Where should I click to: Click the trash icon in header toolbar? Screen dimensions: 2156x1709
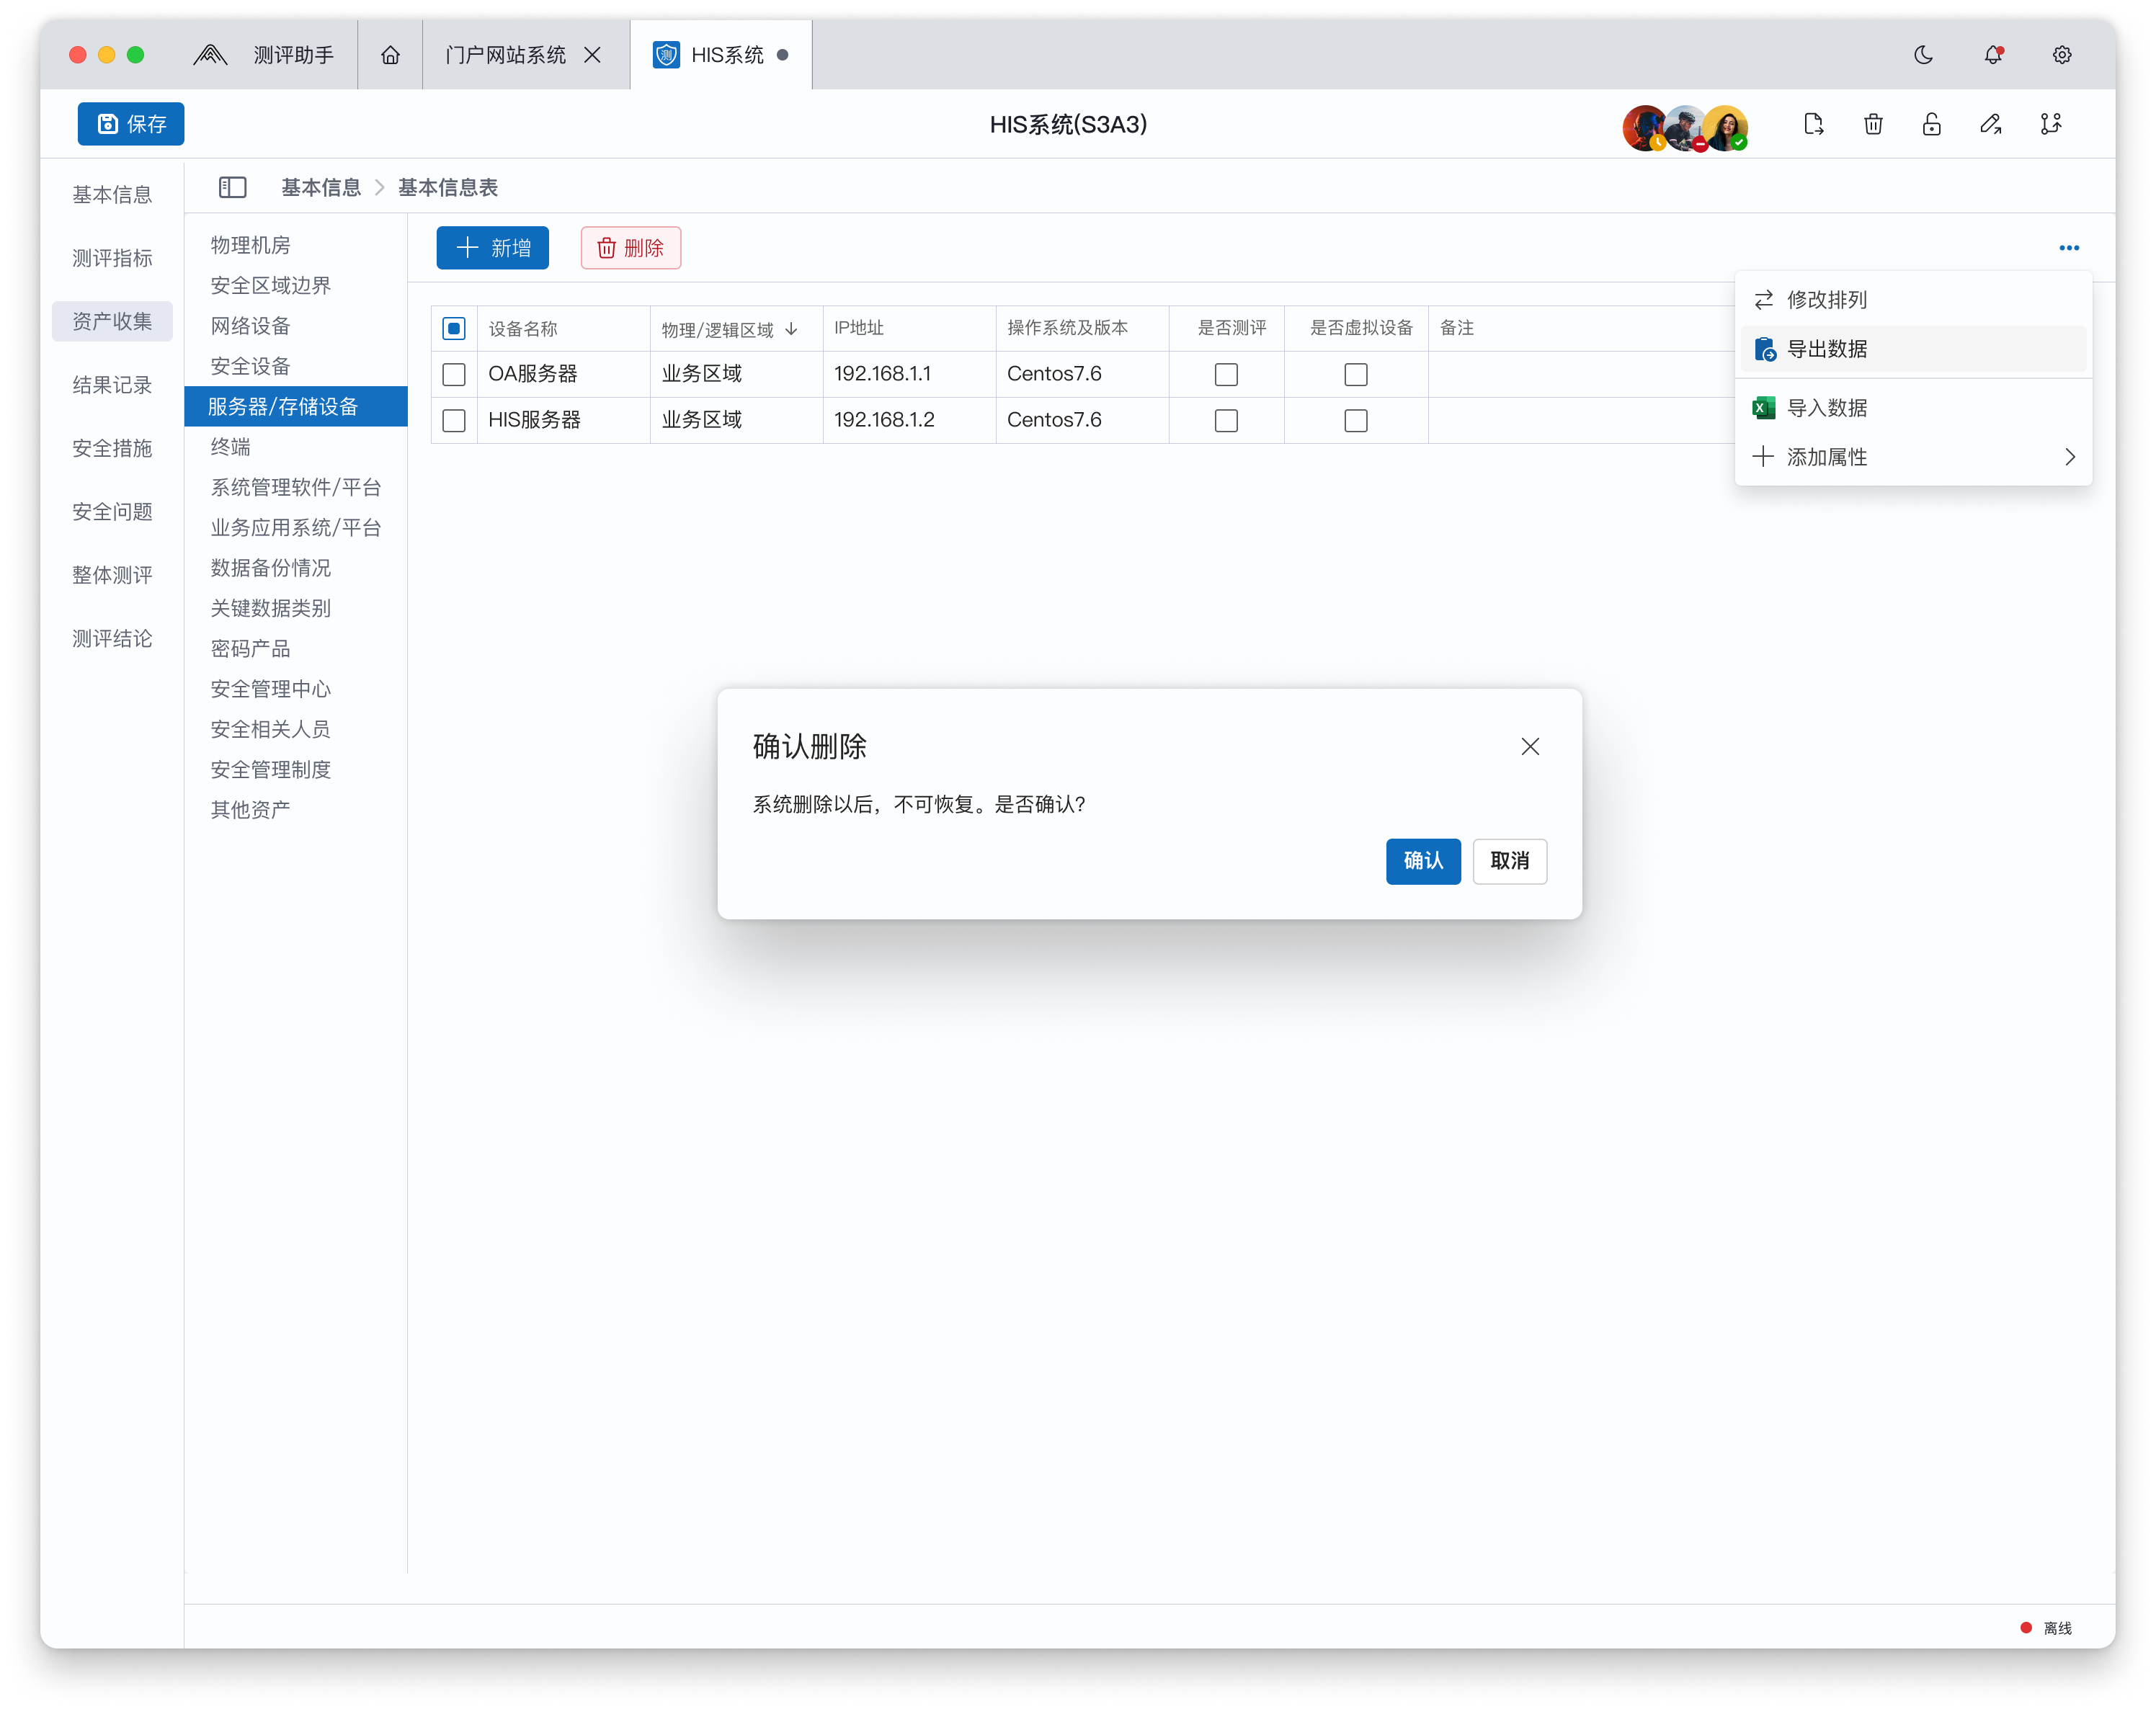1873,124
